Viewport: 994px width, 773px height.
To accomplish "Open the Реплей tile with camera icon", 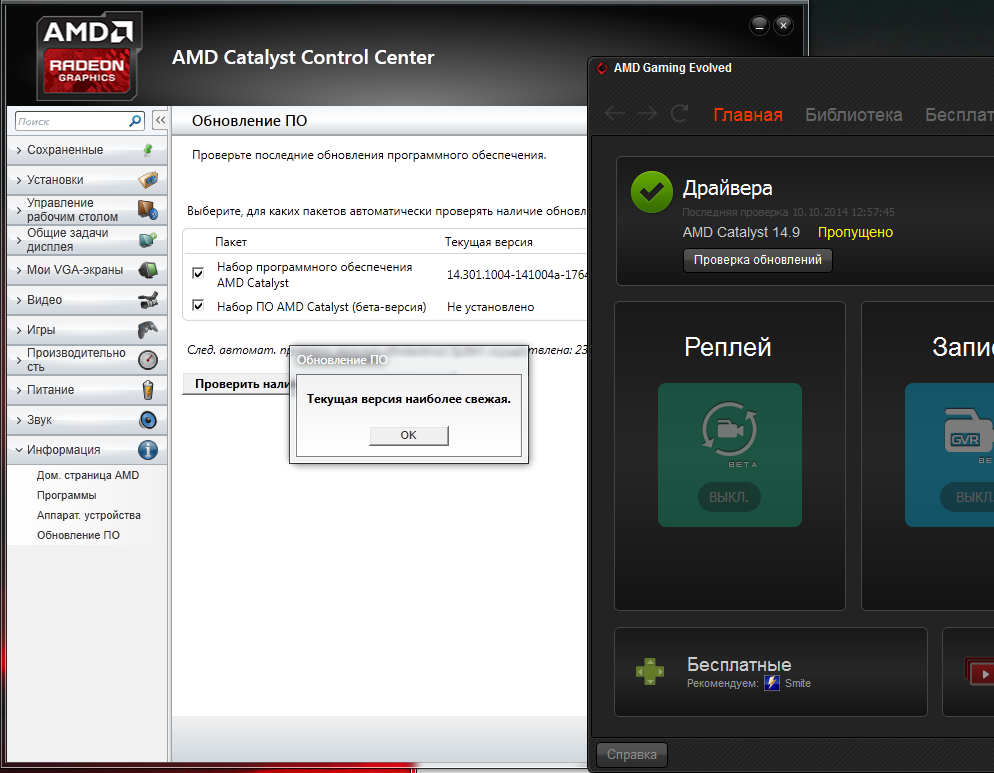I will (730, 455).
